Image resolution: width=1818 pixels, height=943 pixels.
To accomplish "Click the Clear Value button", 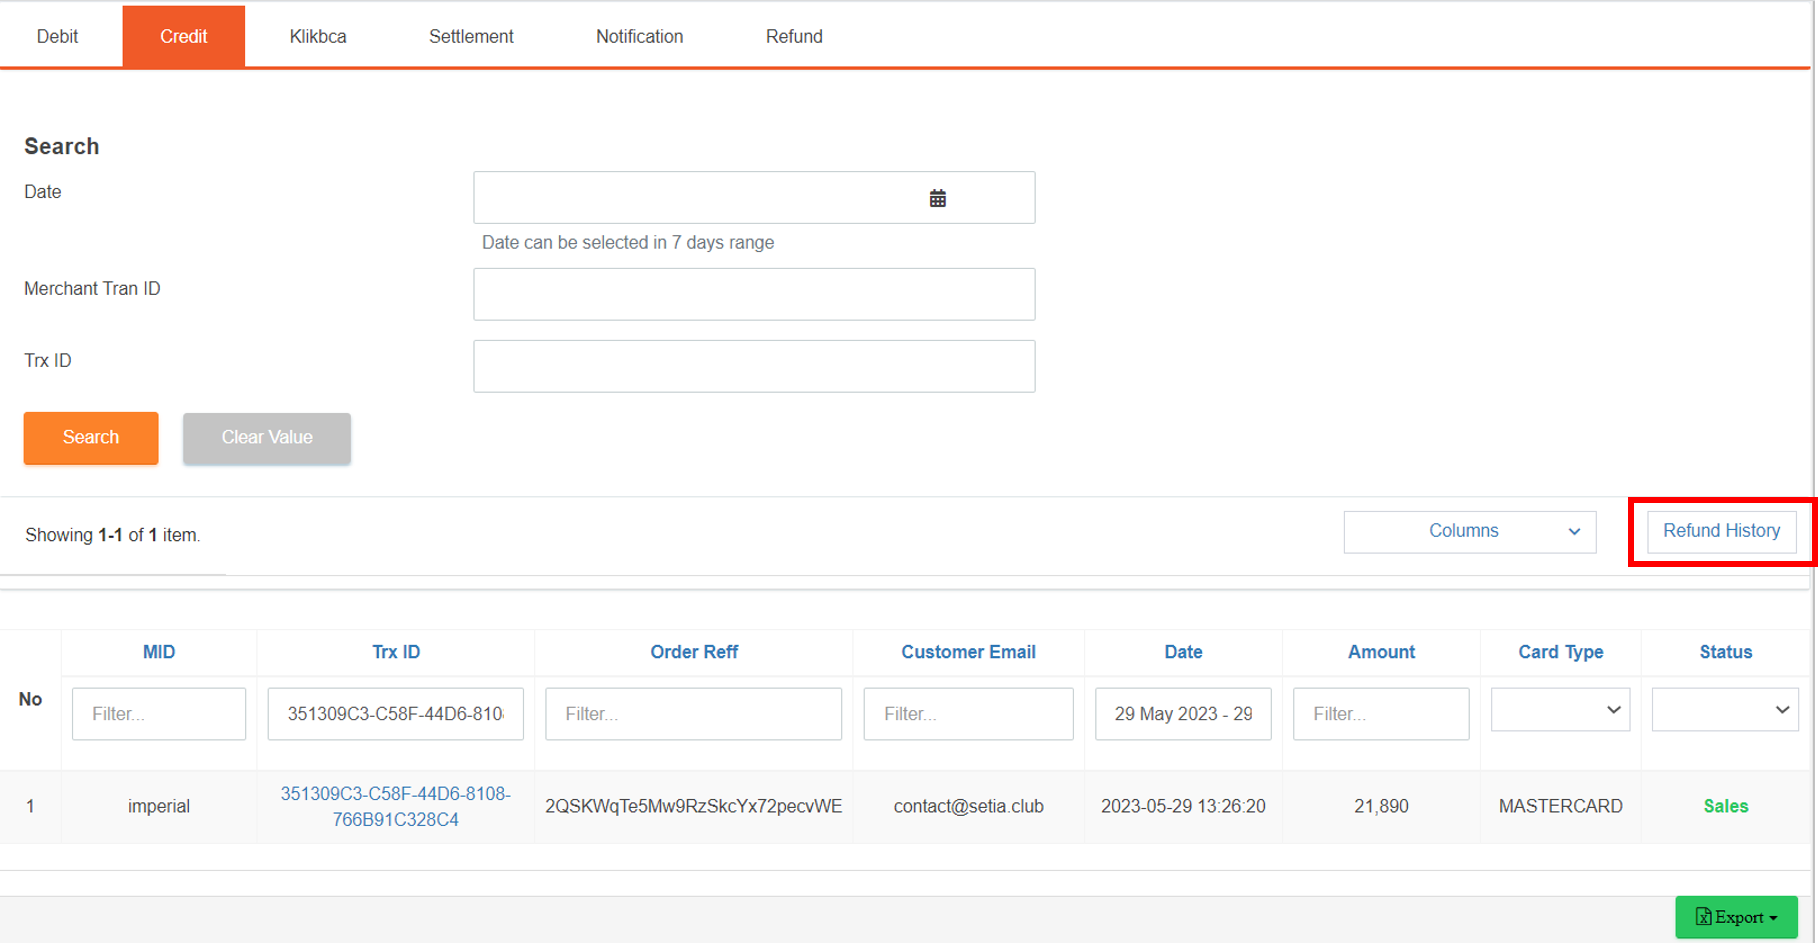I will pos(267,438).
